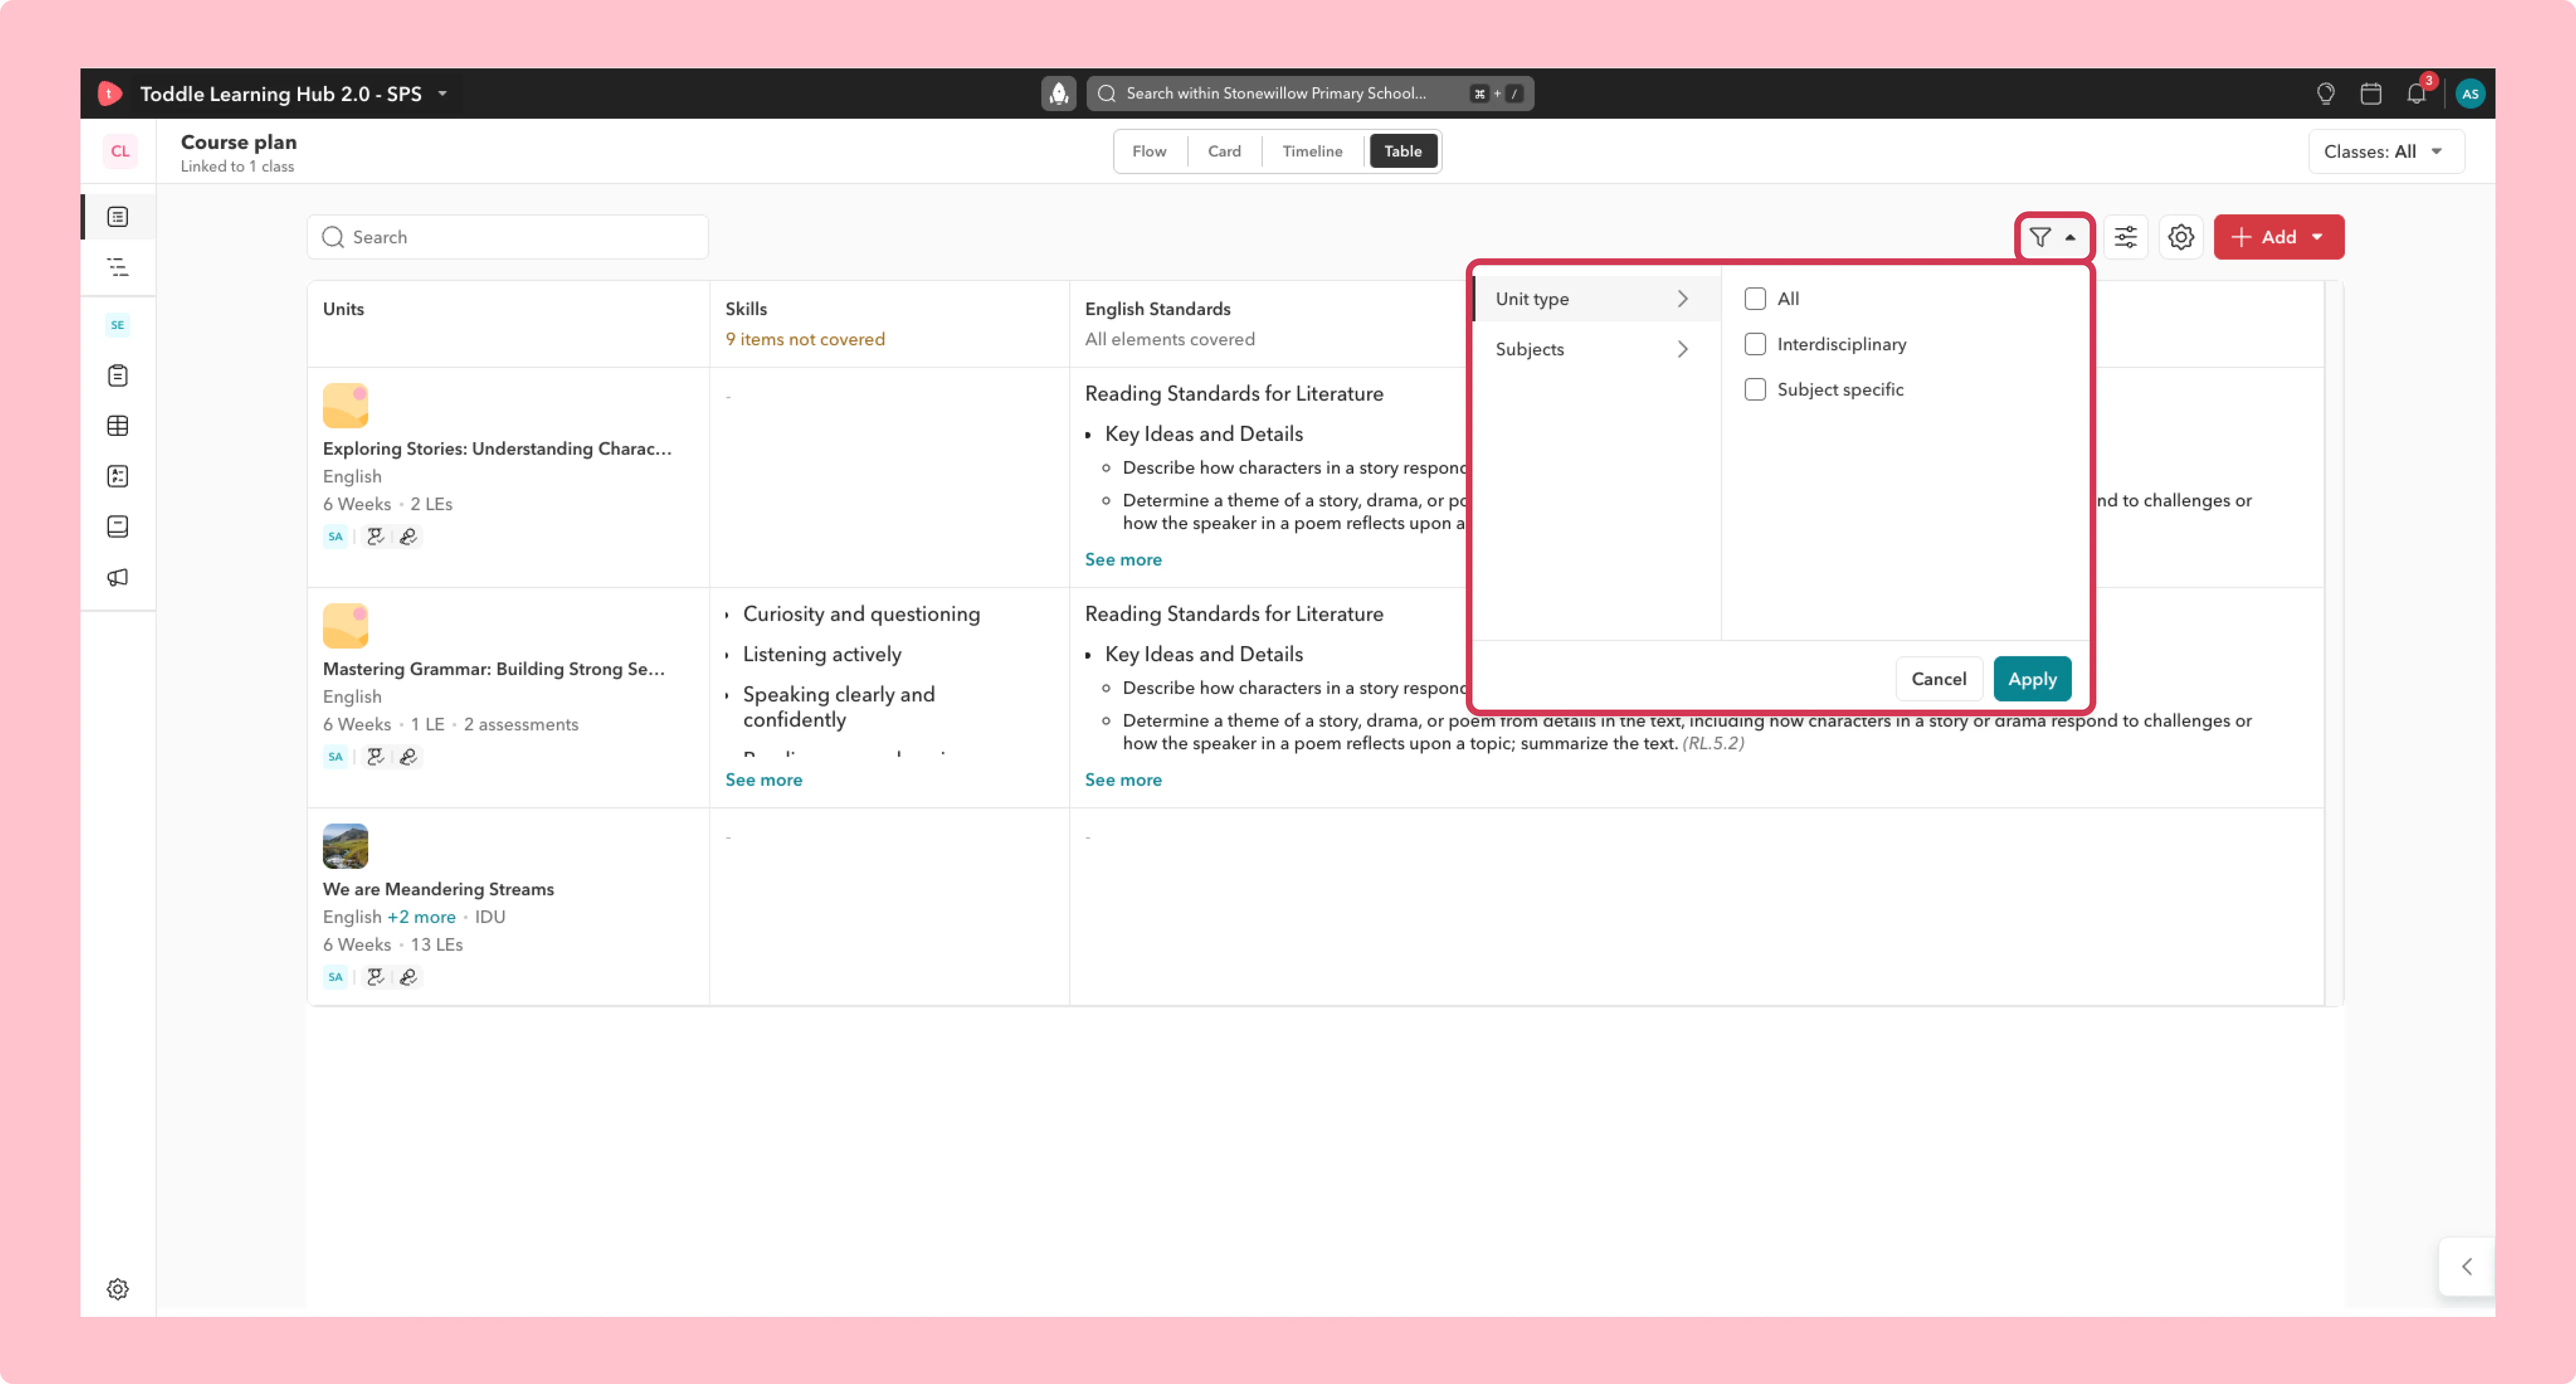Click the Curiosity and questioning skill
Image resolution: width=2576 pixels, height=1384 pixels.
tap(861, 614)
